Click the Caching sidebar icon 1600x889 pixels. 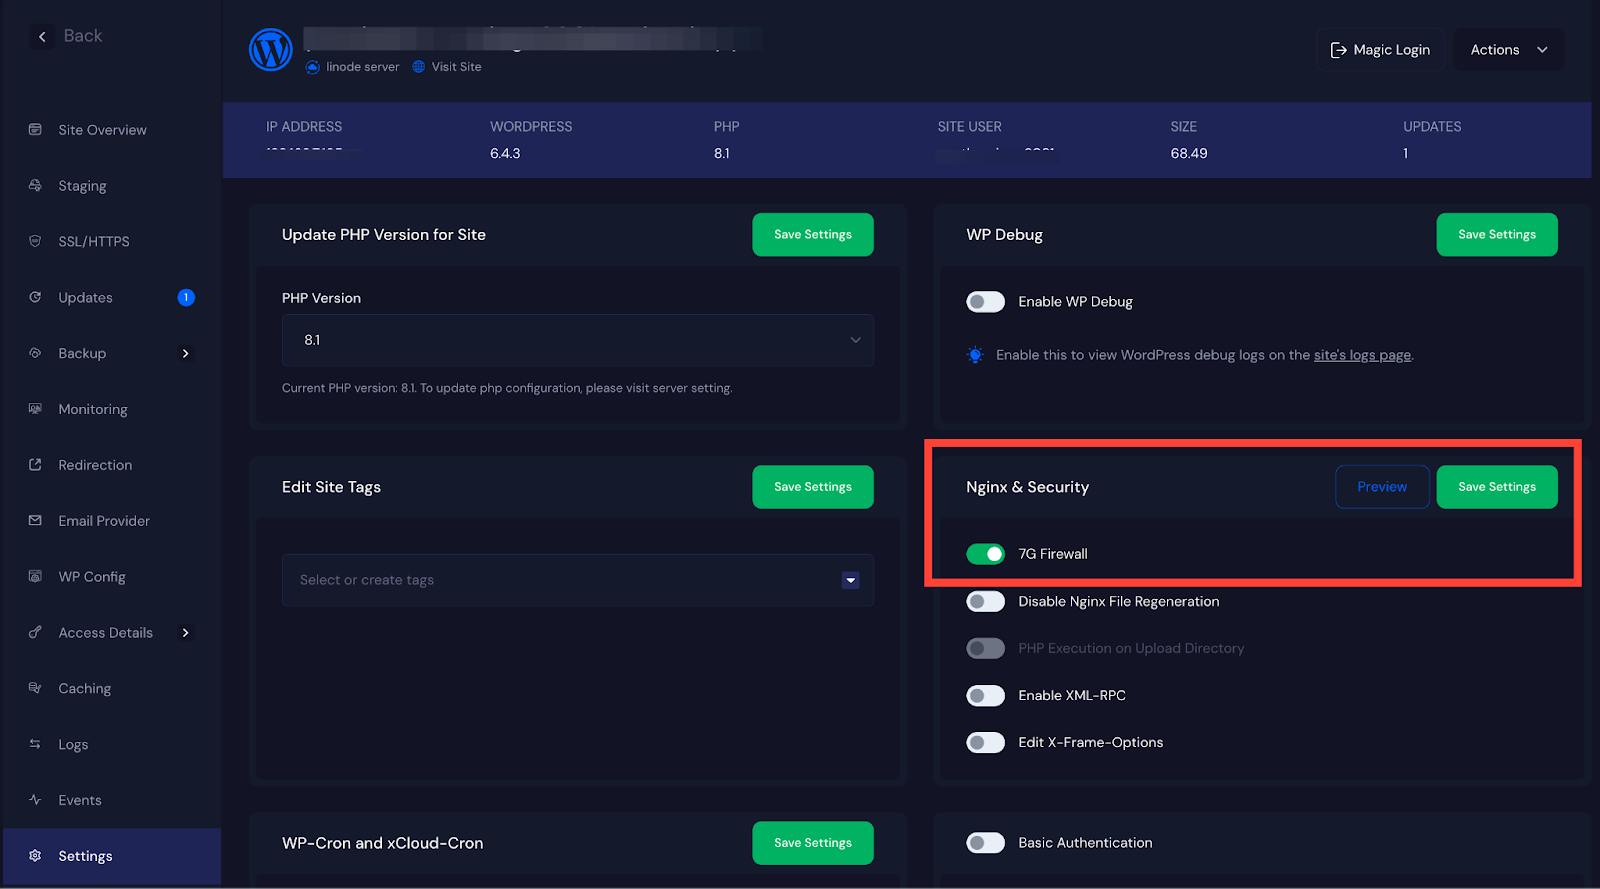tap(35, 688)
